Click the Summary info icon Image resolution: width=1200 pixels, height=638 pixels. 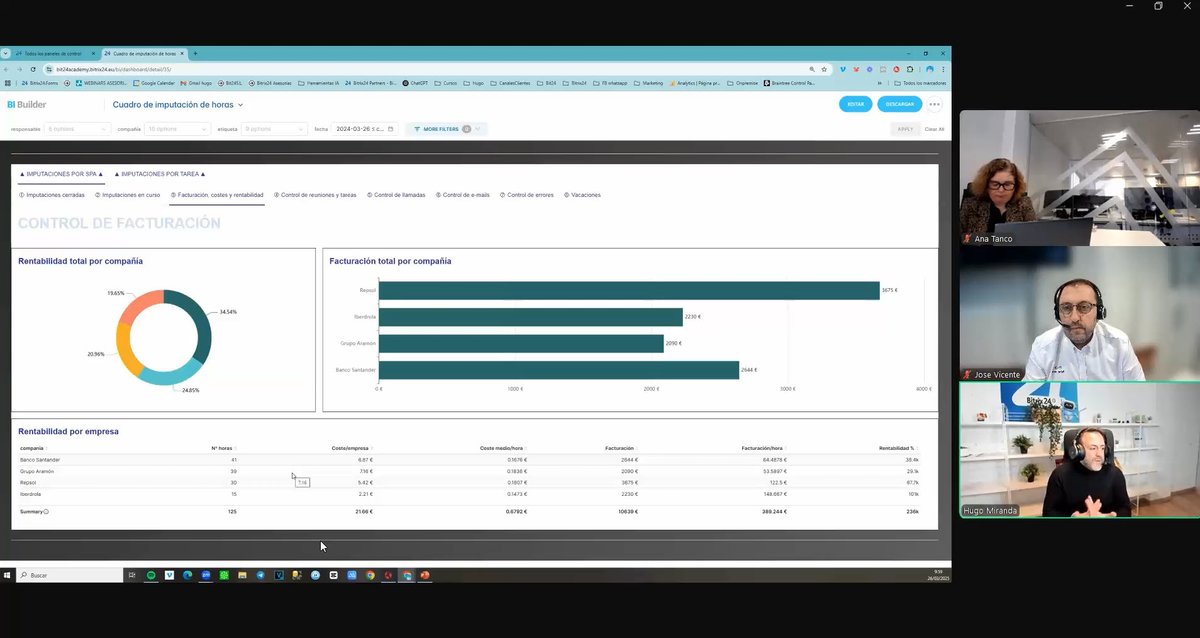click(46, 511)
